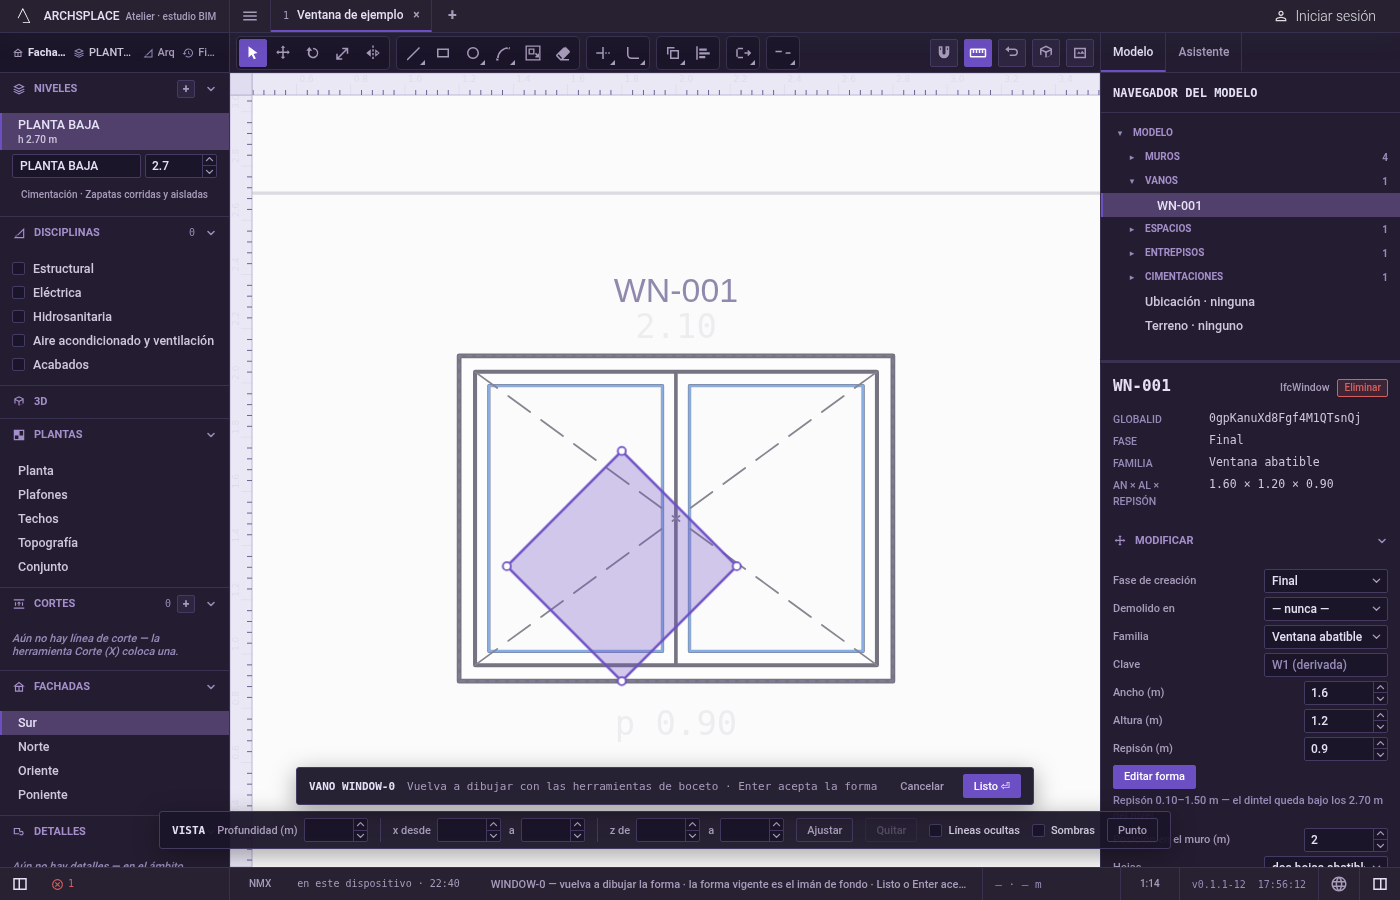Toggle the ruler measure icon

[x=978, y=53]
